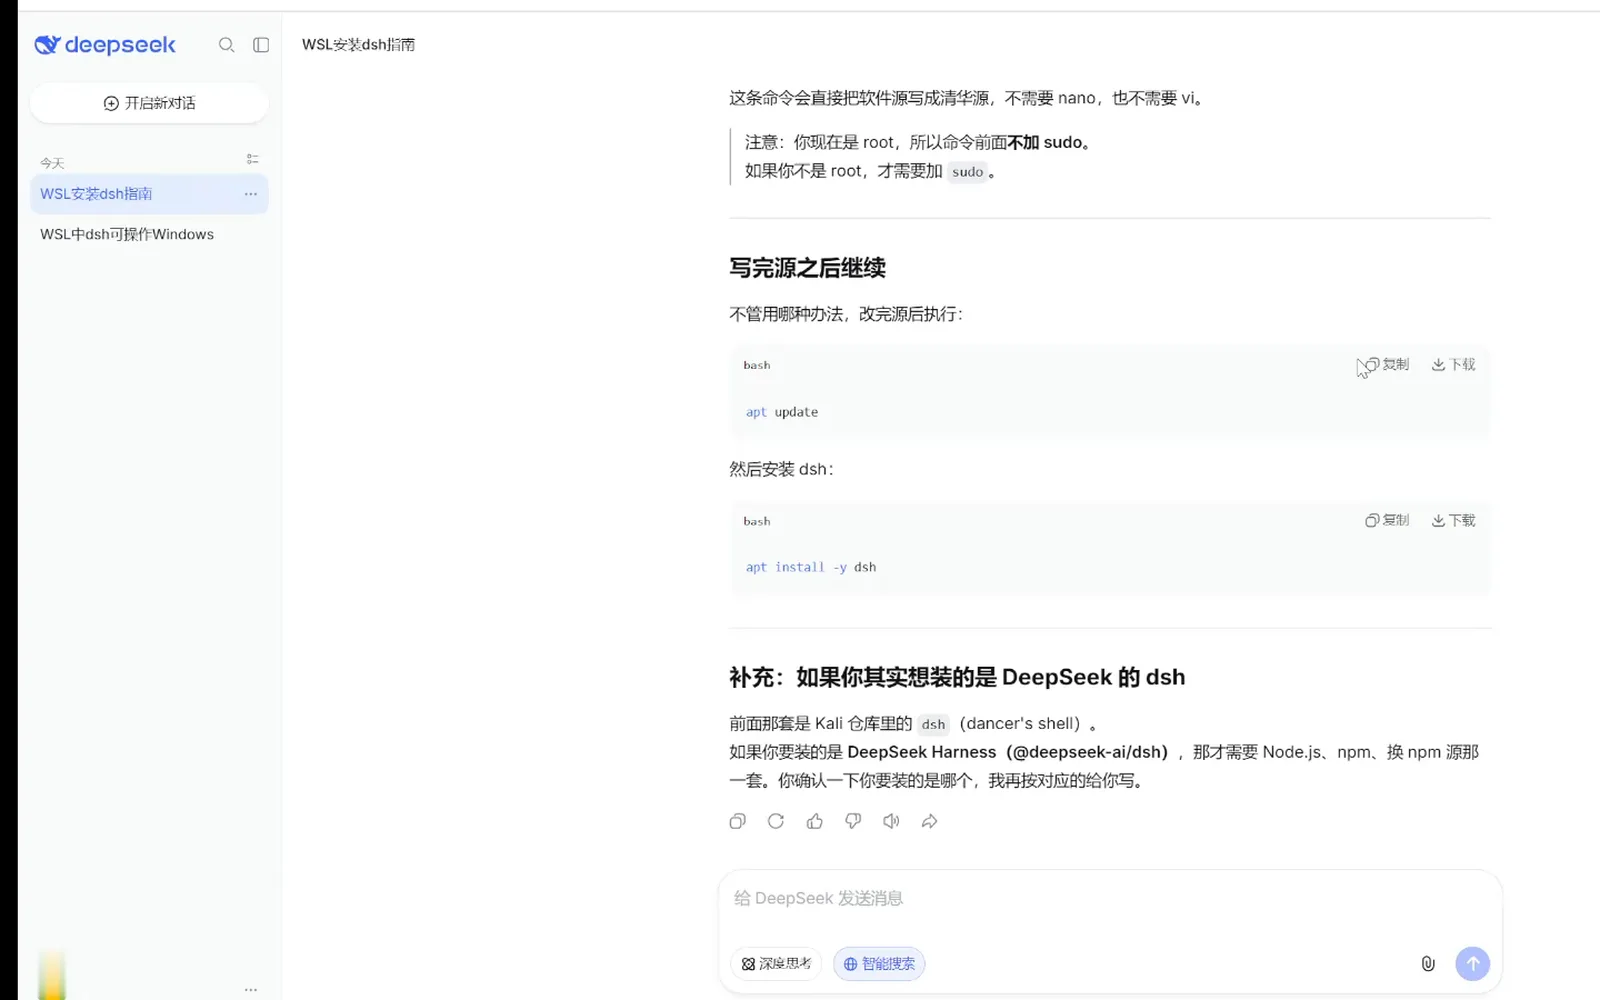The height and width of the screenshot is (1000, 1600).
Task: Click the 今天 section label in sidebar
Action: click(x=52, y=163)
